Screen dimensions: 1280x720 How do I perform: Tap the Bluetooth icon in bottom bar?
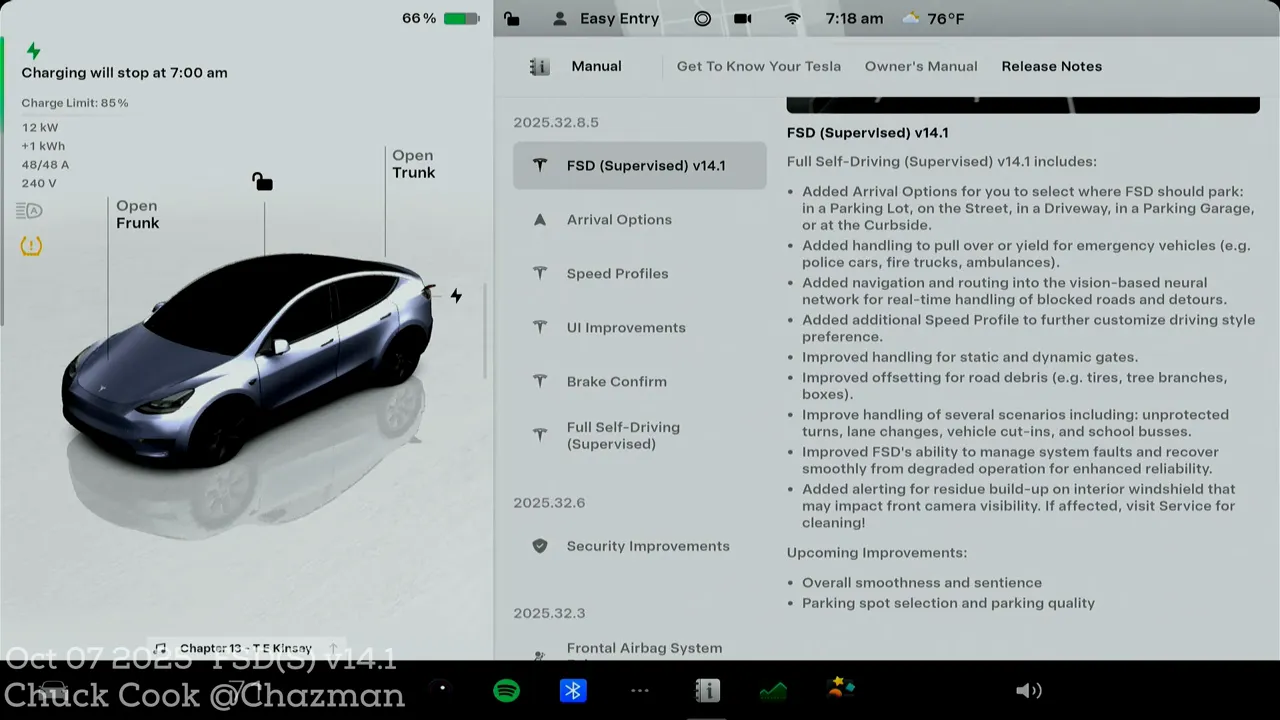click(573, 691)
